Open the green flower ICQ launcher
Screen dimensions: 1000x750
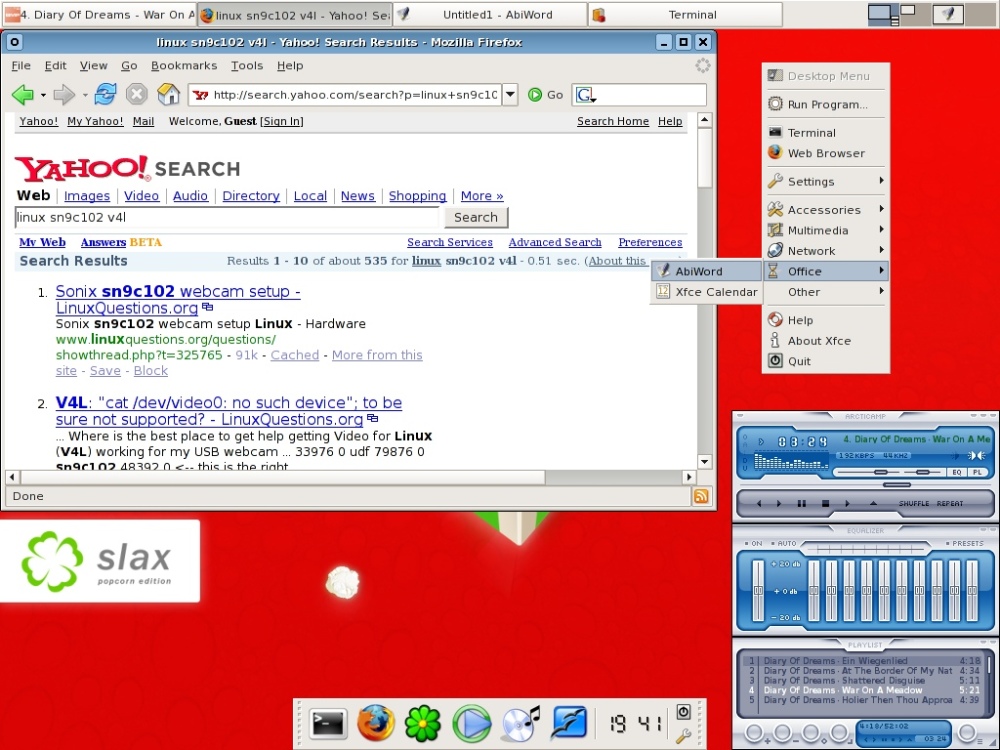(423, 724)
